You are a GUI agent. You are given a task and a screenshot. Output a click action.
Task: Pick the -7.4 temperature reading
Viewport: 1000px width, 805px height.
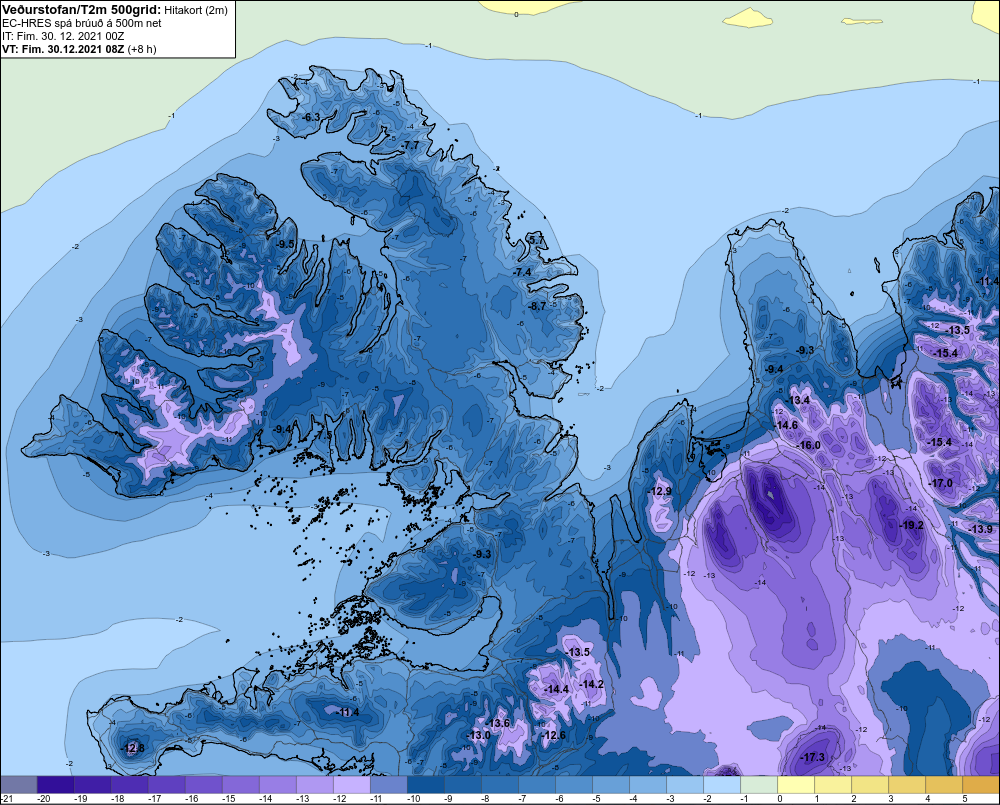pyautogui.click(x=522, y=272)
